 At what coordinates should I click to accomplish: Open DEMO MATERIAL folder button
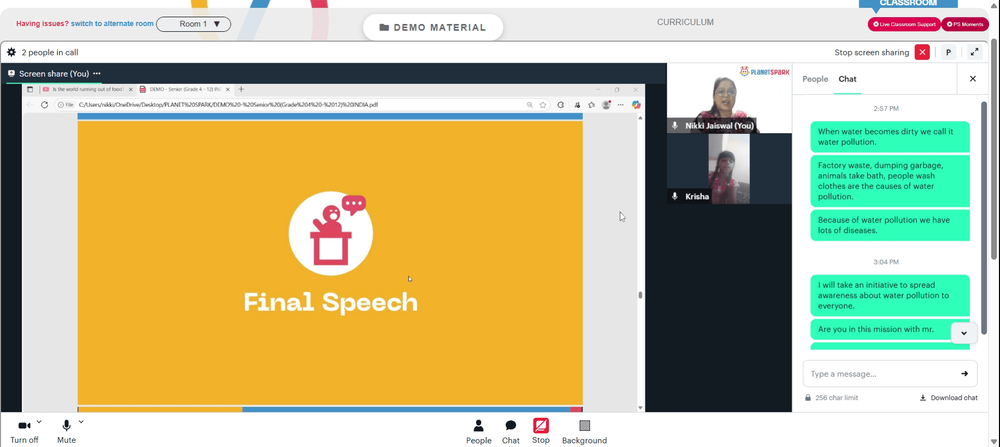coord(433,27)
